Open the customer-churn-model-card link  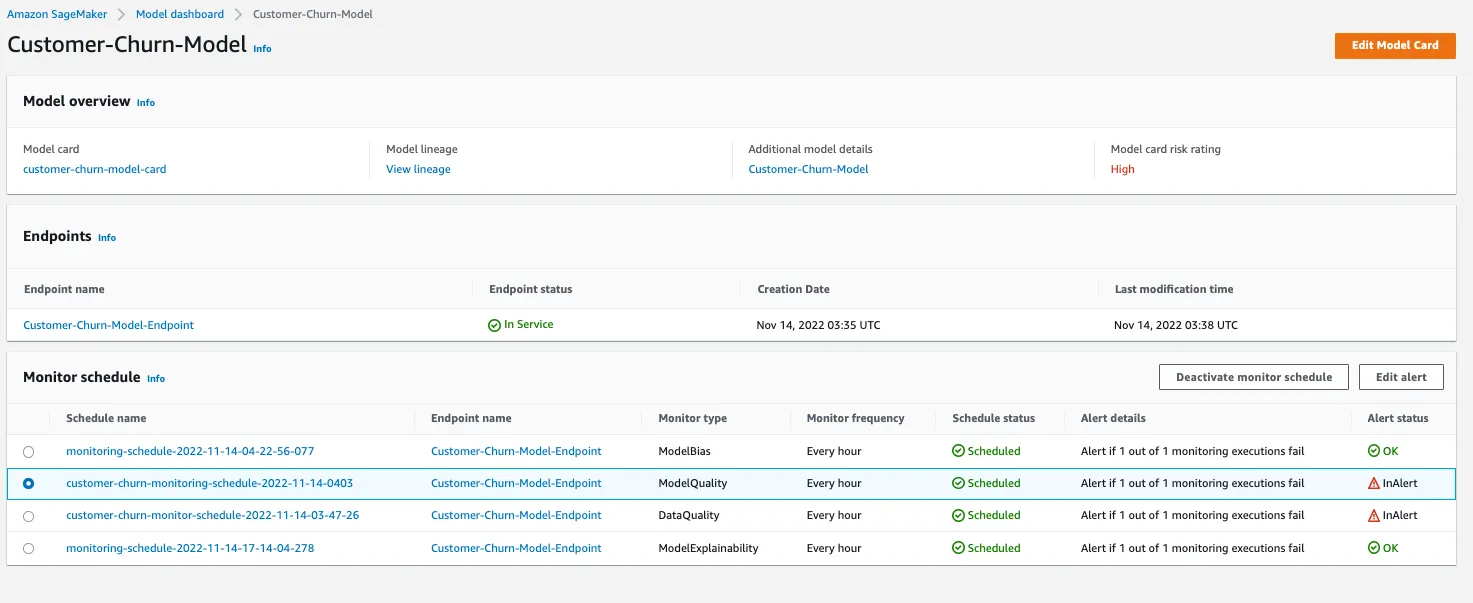[94, 168]
